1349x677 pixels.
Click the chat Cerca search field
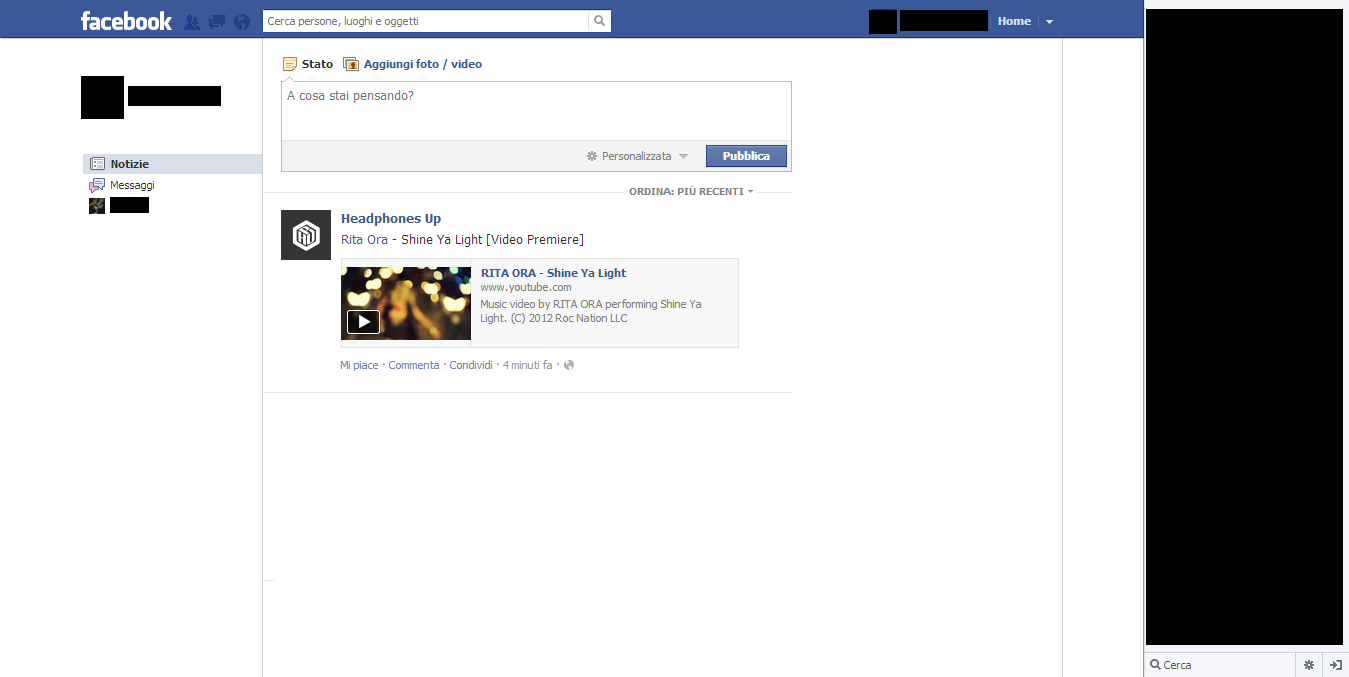coord(1220,665)
